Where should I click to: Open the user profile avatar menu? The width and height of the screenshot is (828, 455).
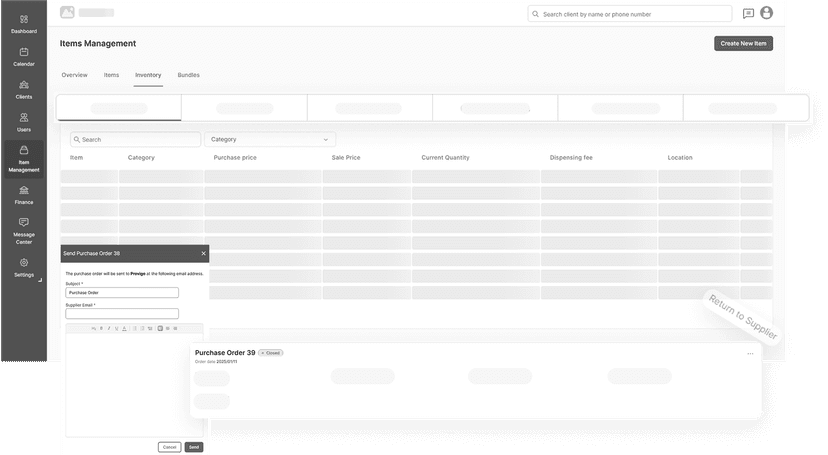coord(766,13)
